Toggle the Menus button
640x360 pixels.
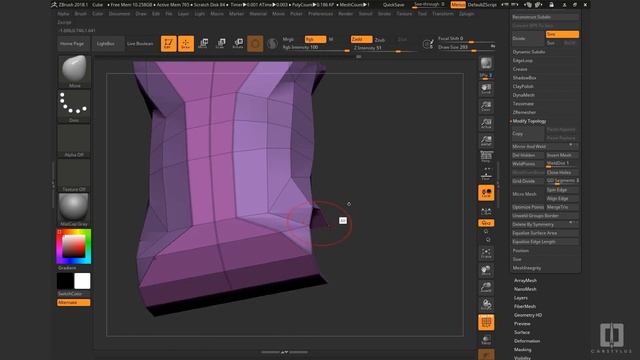458,4
